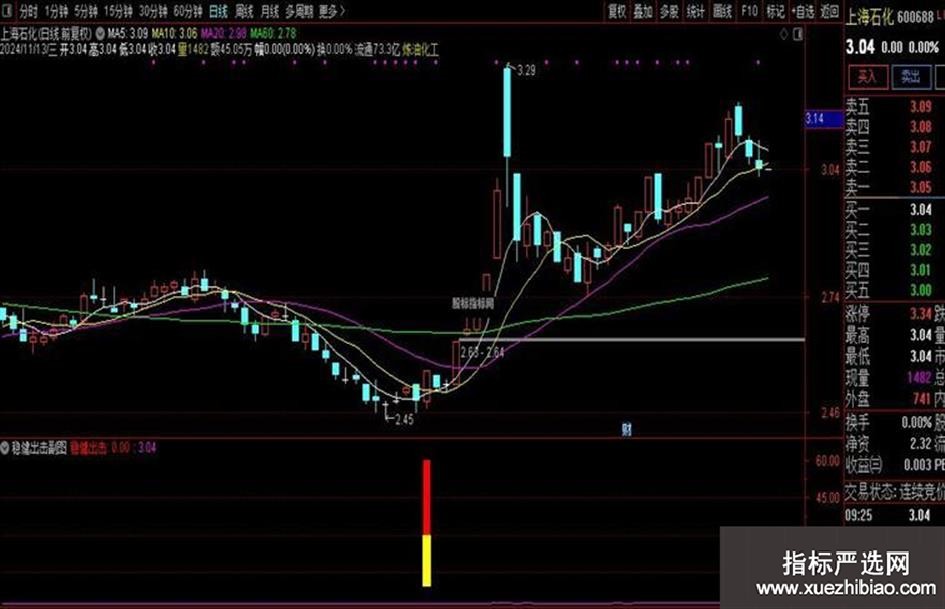The height and width of the screenshot is (609, 945).
Task: Click the side panel collapse icon near diamond
Action: (798, 34)
